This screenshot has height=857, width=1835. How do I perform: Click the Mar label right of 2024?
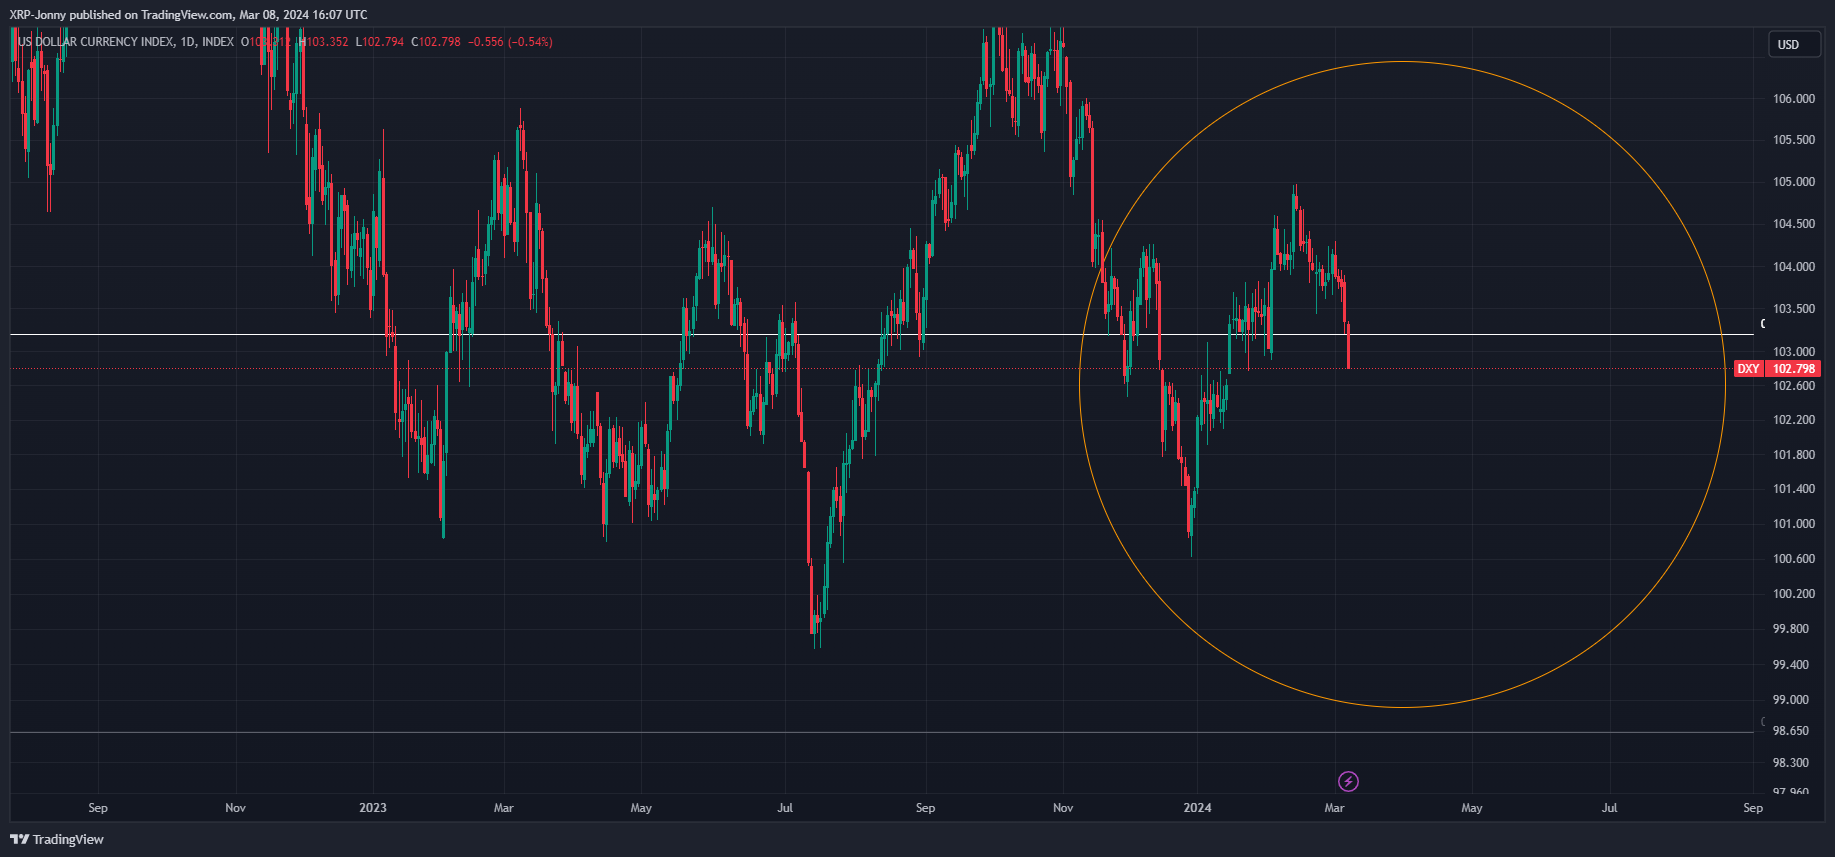[1334, 808]
